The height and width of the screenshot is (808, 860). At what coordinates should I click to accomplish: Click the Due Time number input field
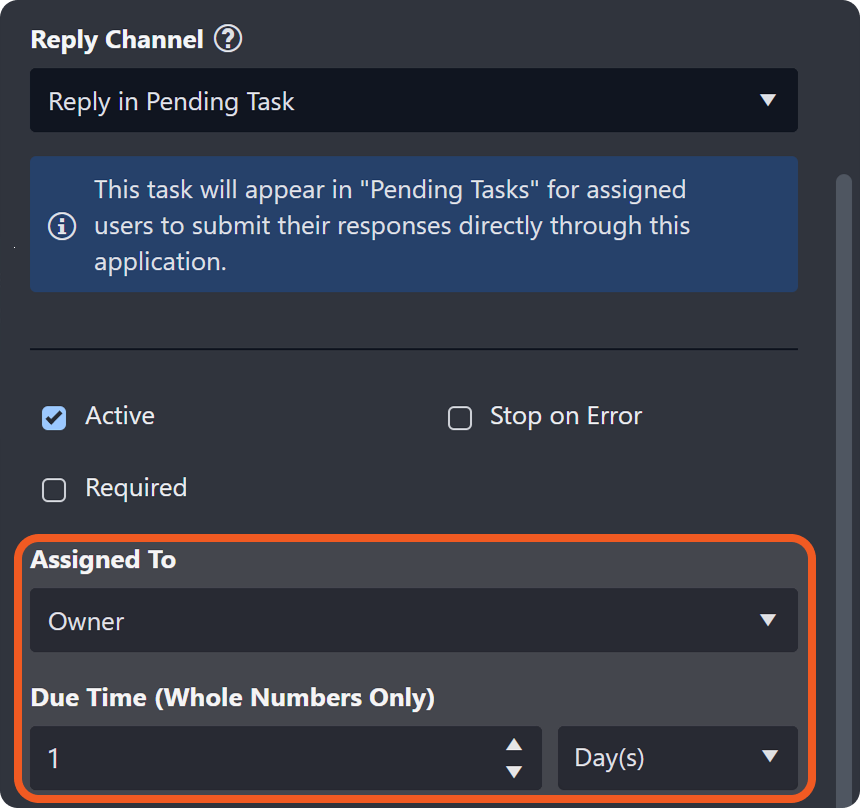pos(260,758)
